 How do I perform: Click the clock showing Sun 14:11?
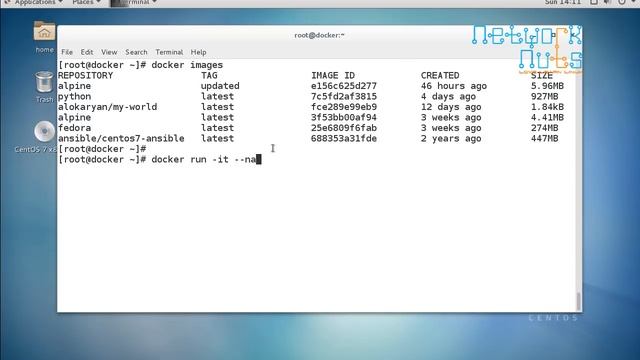coord(562,2)
